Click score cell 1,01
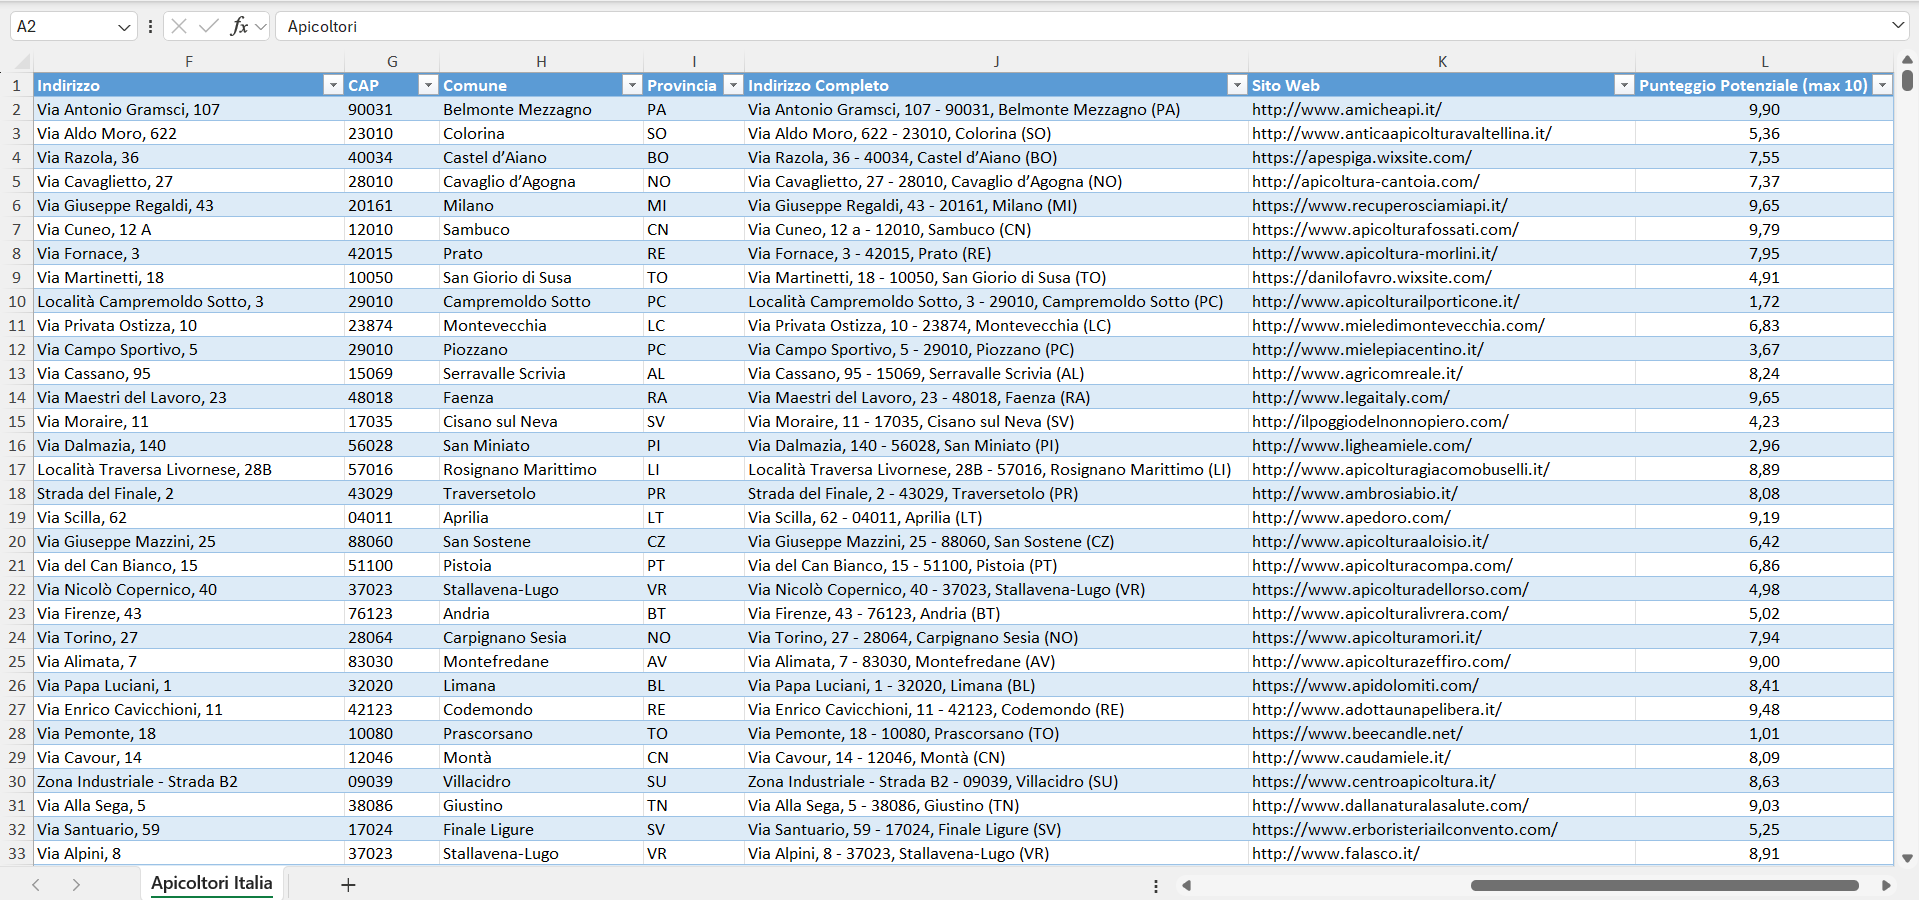1919x900 pixels. tap(1764, 733)
